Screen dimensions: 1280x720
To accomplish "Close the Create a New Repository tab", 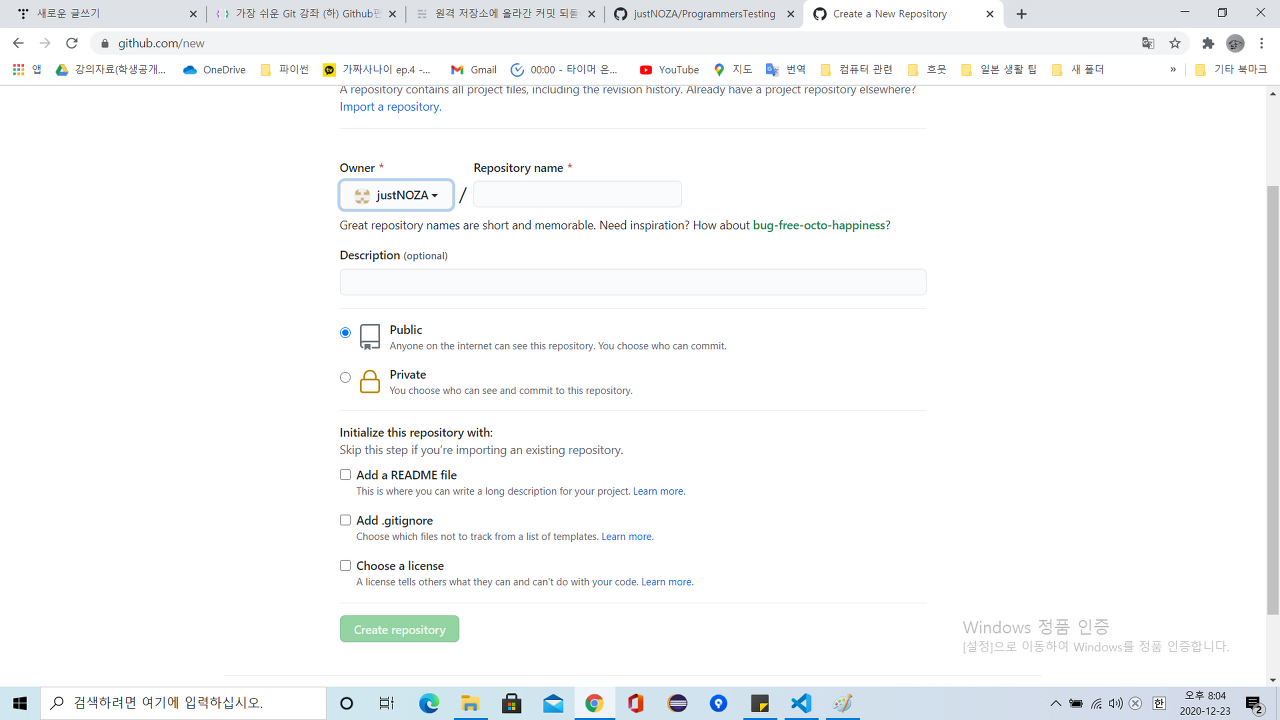I will pos(991,14).
